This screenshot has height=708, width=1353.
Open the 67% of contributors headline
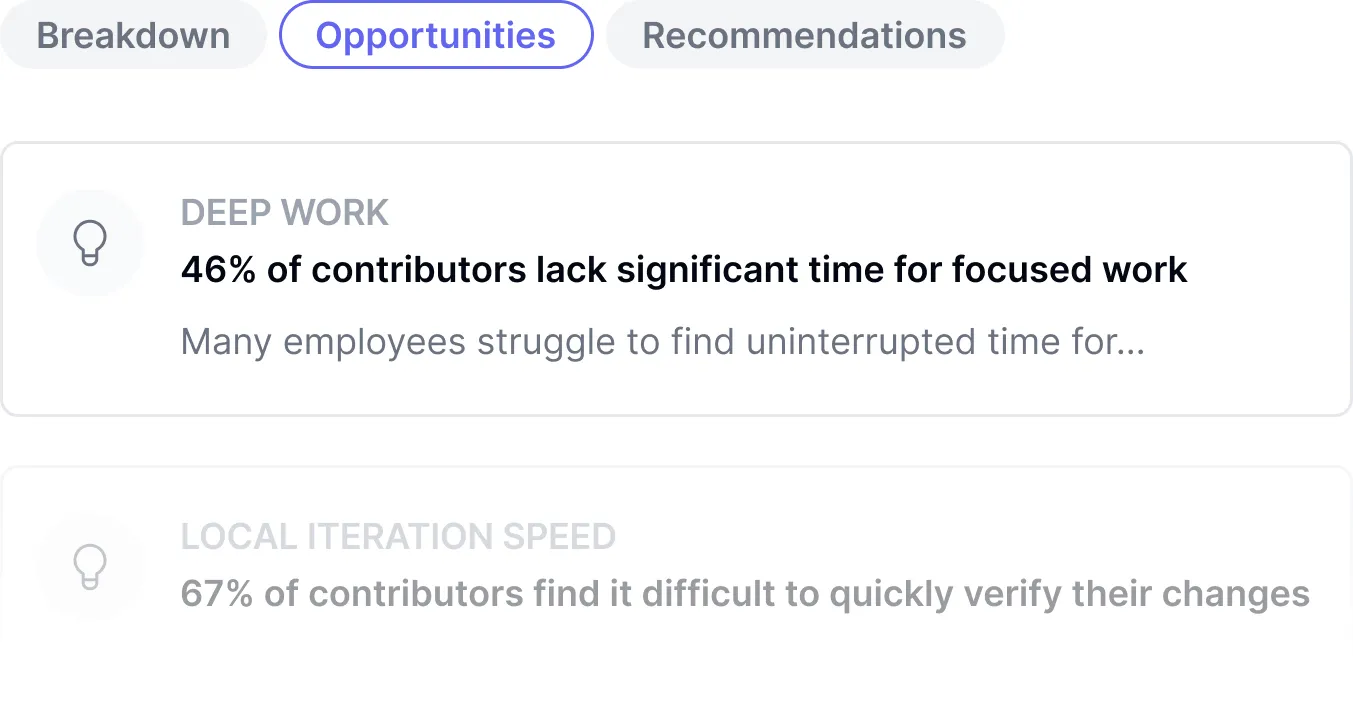744,594
